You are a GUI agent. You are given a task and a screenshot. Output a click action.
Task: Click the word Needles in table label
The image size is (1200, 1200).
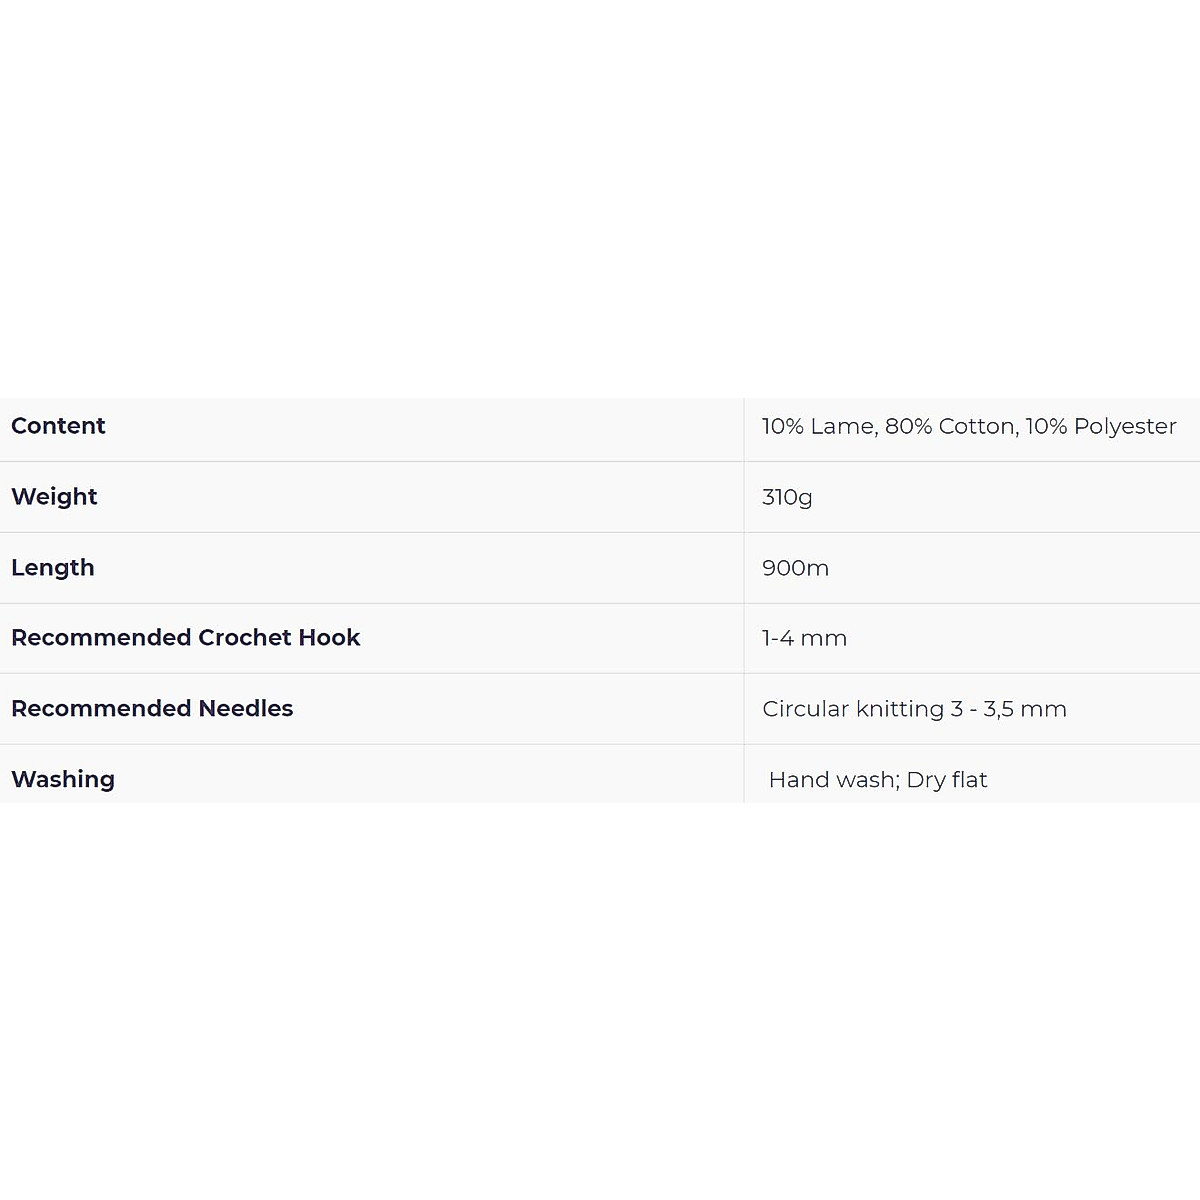pyautogui.click(x=246, y=709)
